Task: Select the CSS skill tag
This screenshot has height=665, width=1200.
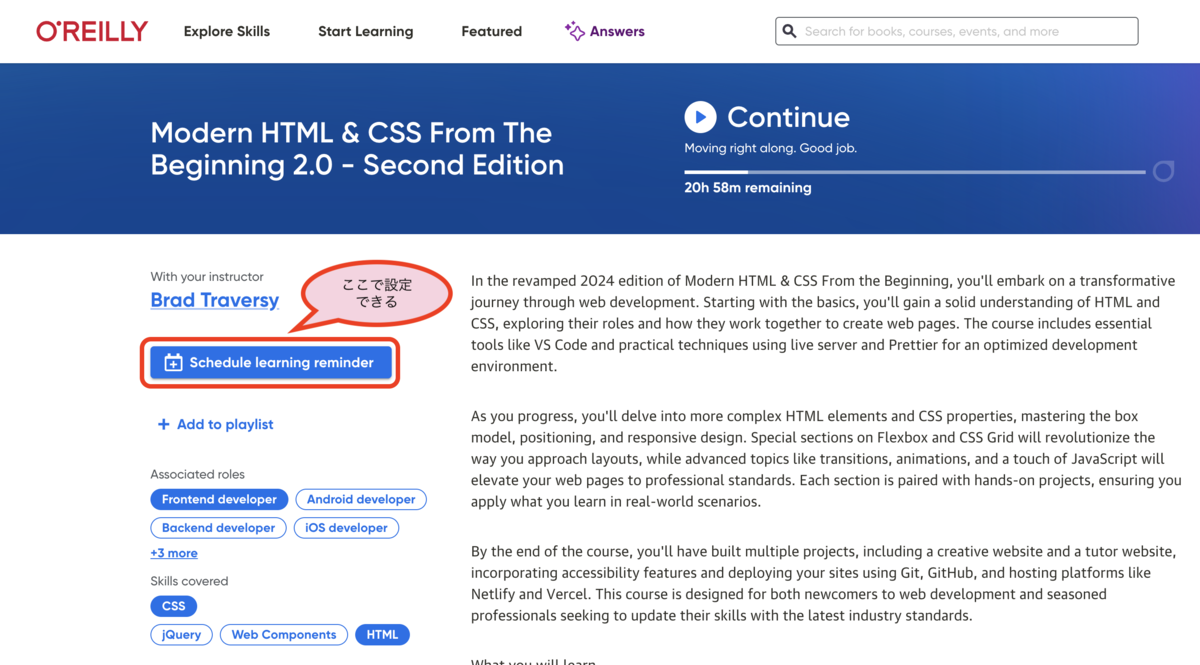Action: click(174, 606)
